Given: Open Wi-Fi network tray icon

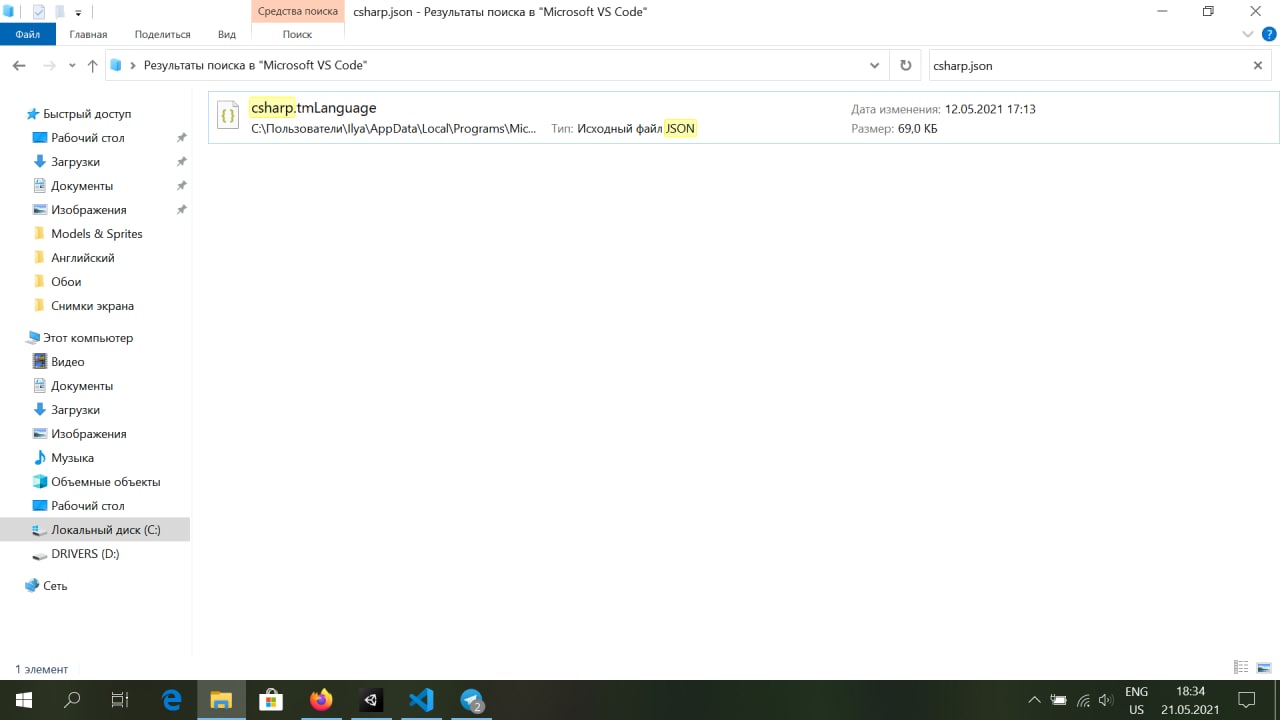Looking at the screenshot, I should [1082, 700].
